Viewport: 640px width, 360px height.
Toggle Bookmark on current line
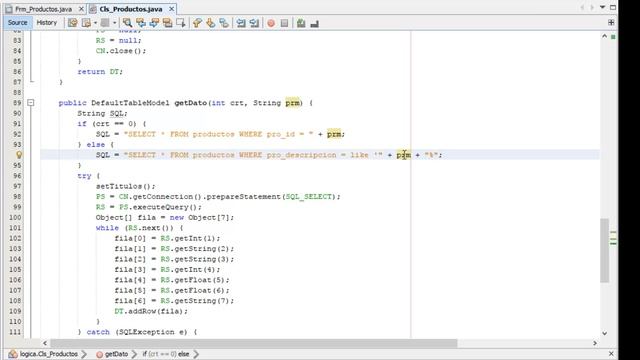pos(224,23)
